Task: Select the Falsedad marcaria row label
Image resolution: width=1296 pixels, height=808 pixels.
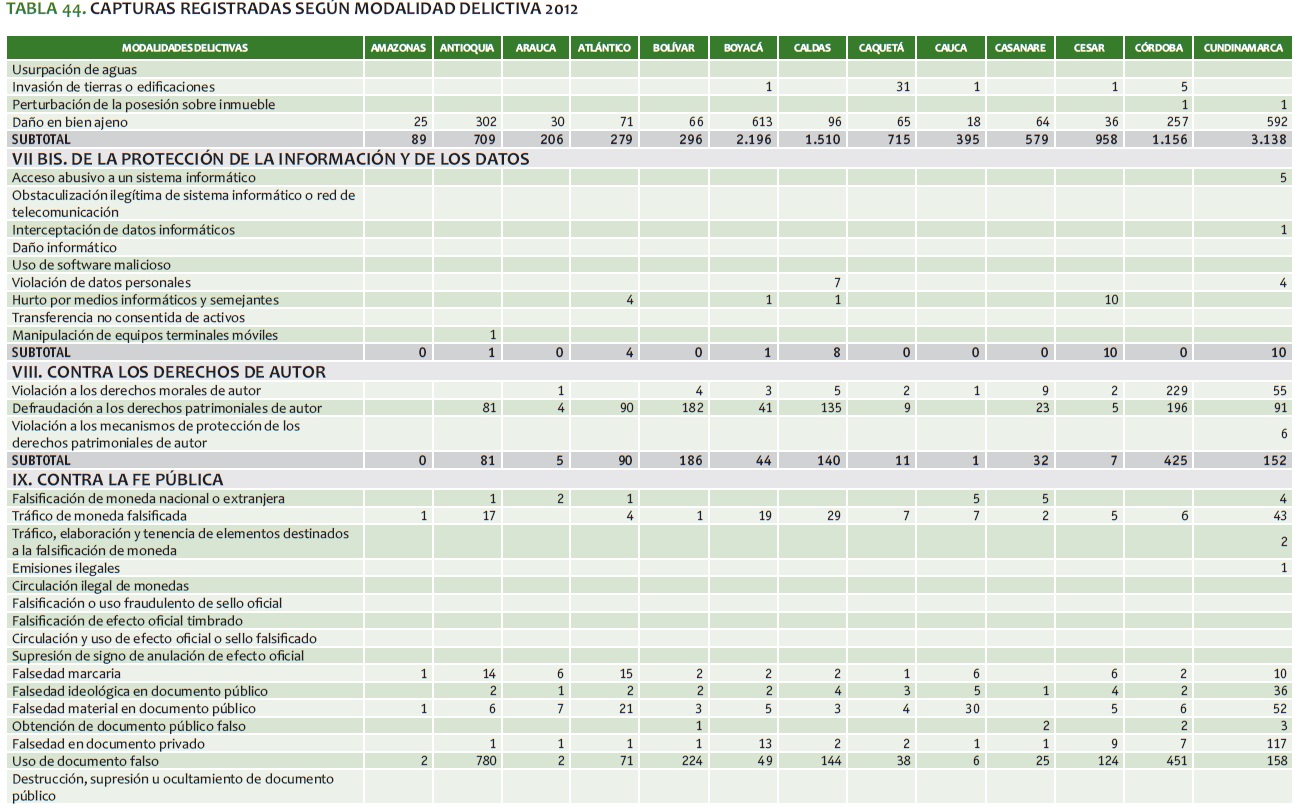Action: [66, 674]
